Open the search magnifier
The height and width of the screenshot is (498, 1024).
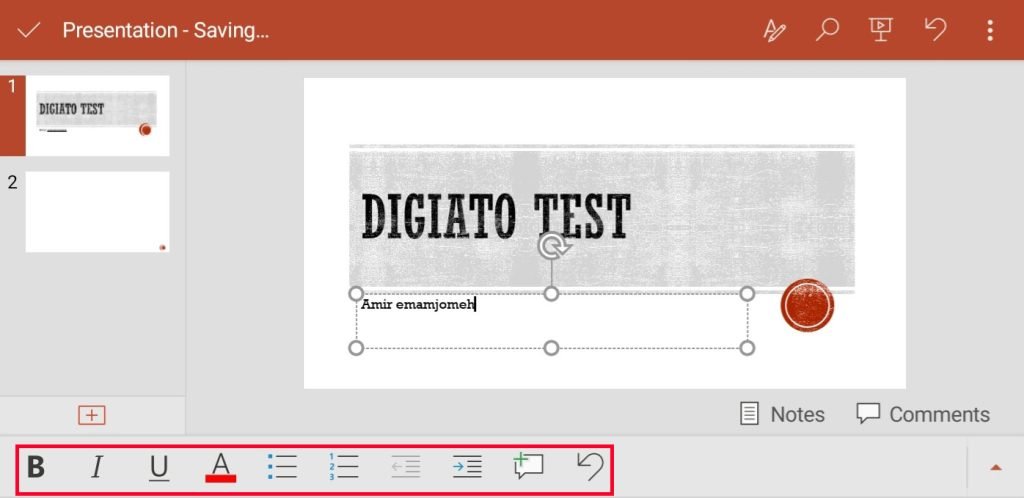[x=827, y=30]
